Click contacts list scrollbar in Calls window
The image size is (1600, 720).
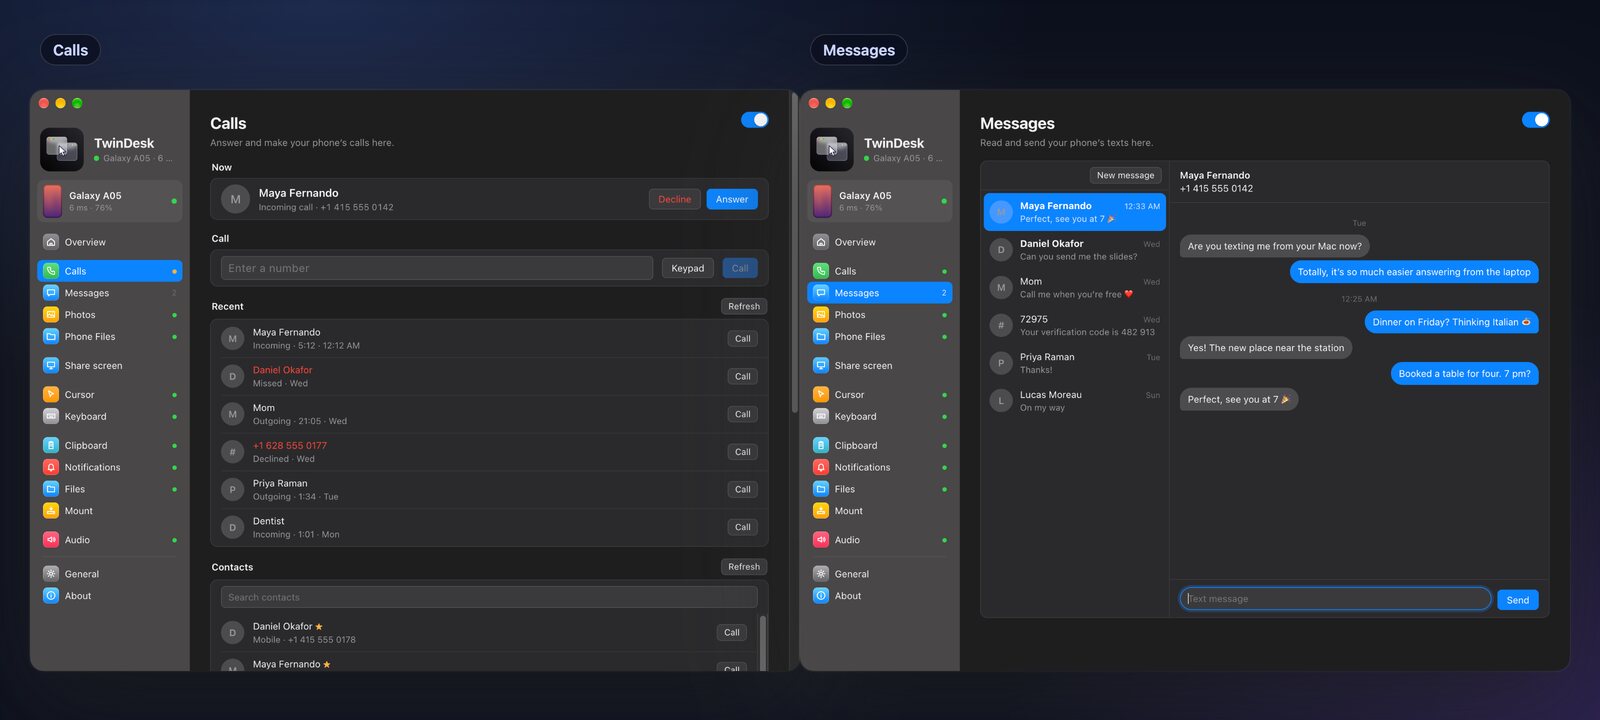(x=764, y=642)
